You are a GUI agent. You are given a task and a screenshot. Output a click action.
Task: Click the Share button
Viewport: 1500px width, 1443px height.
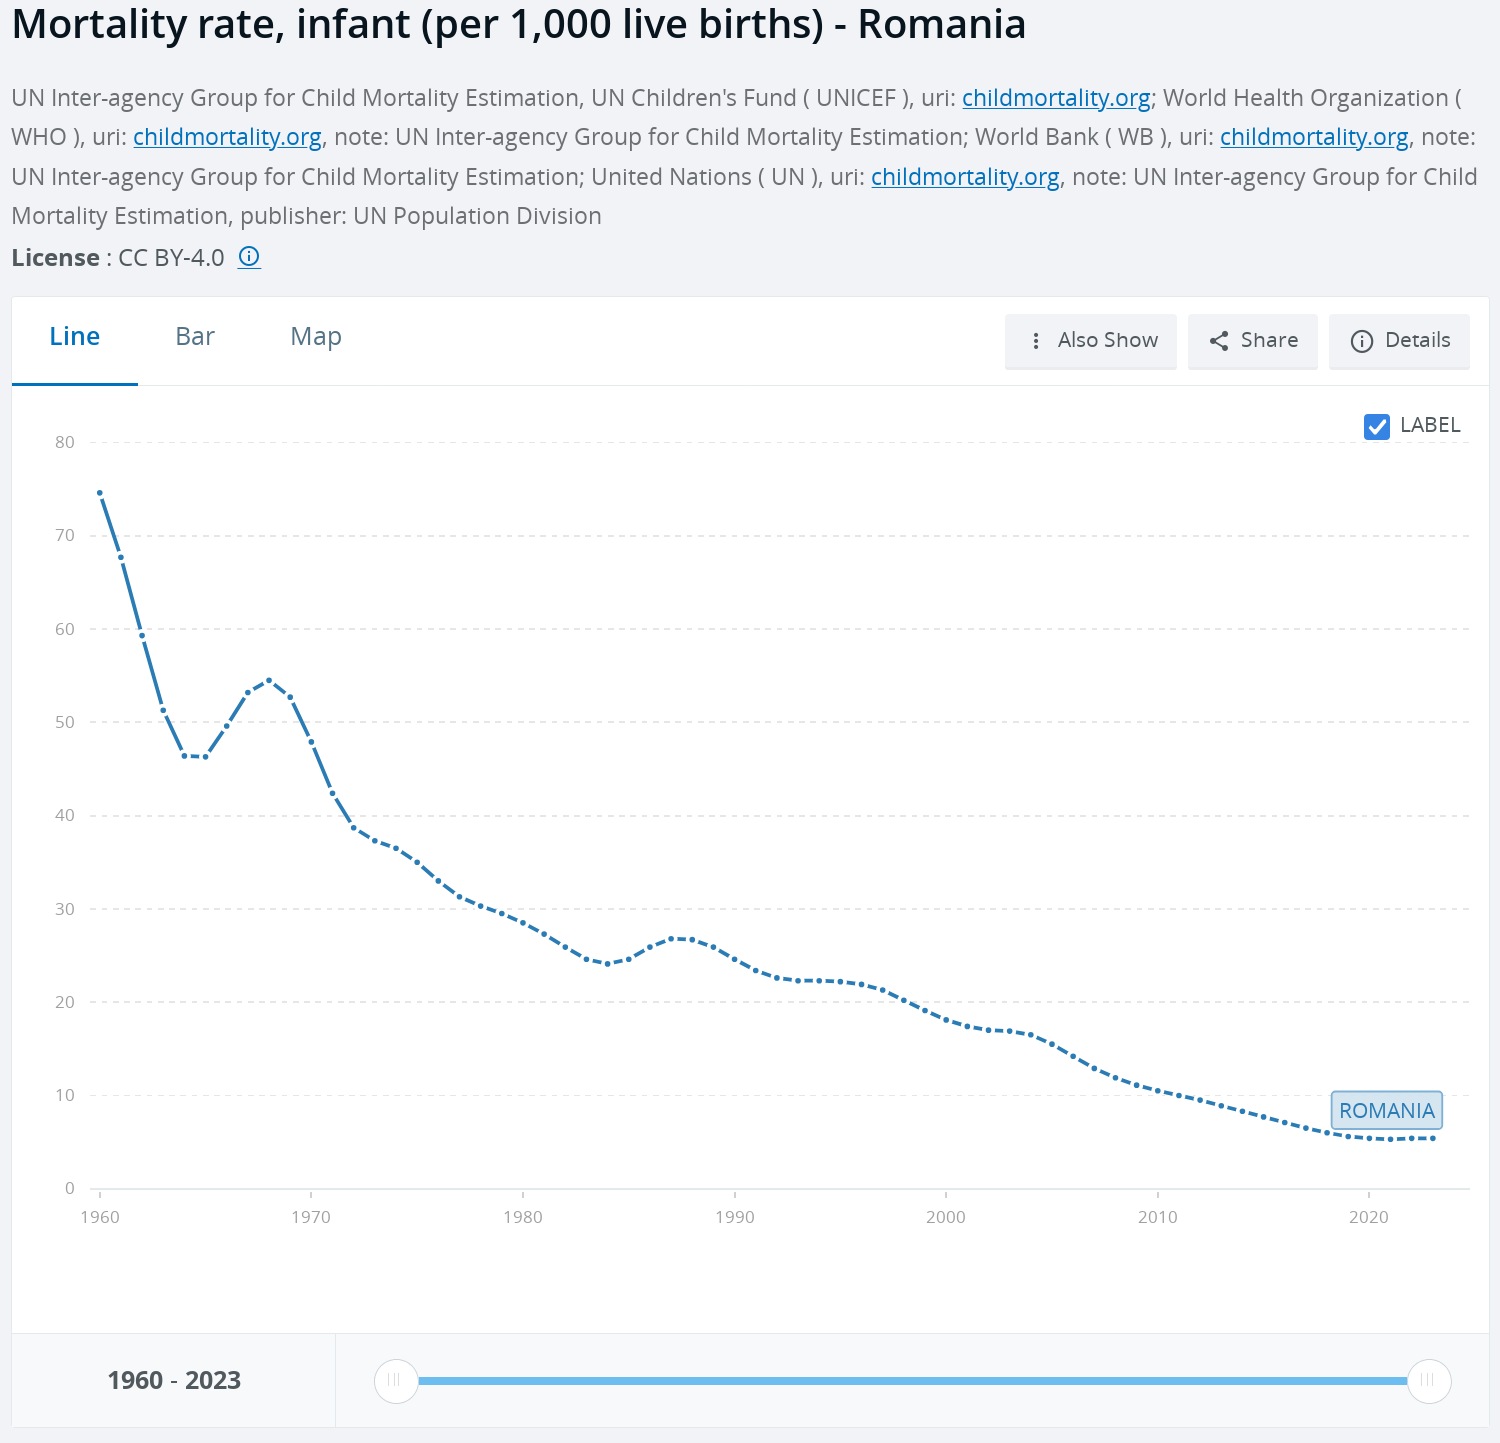[1253, 341]
